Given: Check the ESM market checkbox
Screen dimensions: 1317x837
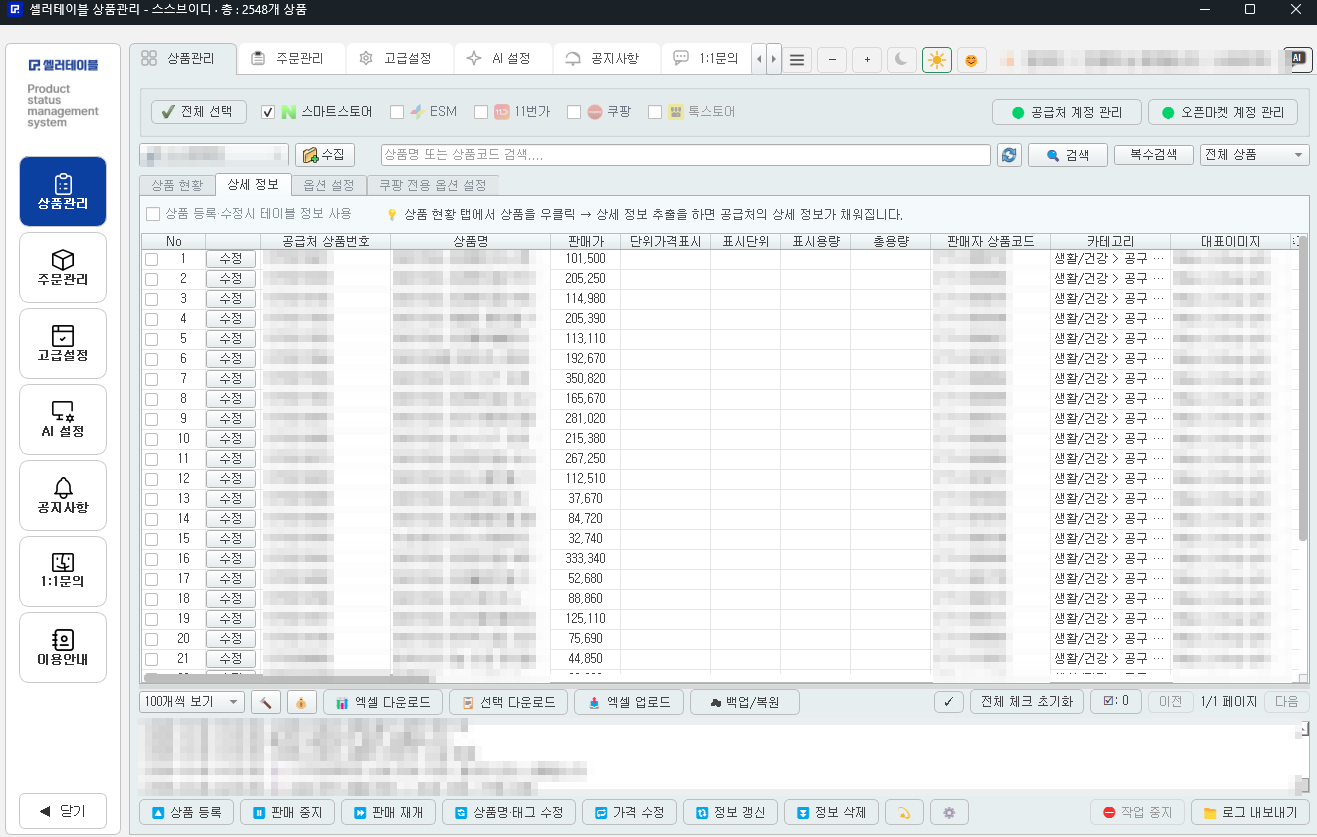Looking at the screenshot, I should pyautogui.click(x=397, y=112).
